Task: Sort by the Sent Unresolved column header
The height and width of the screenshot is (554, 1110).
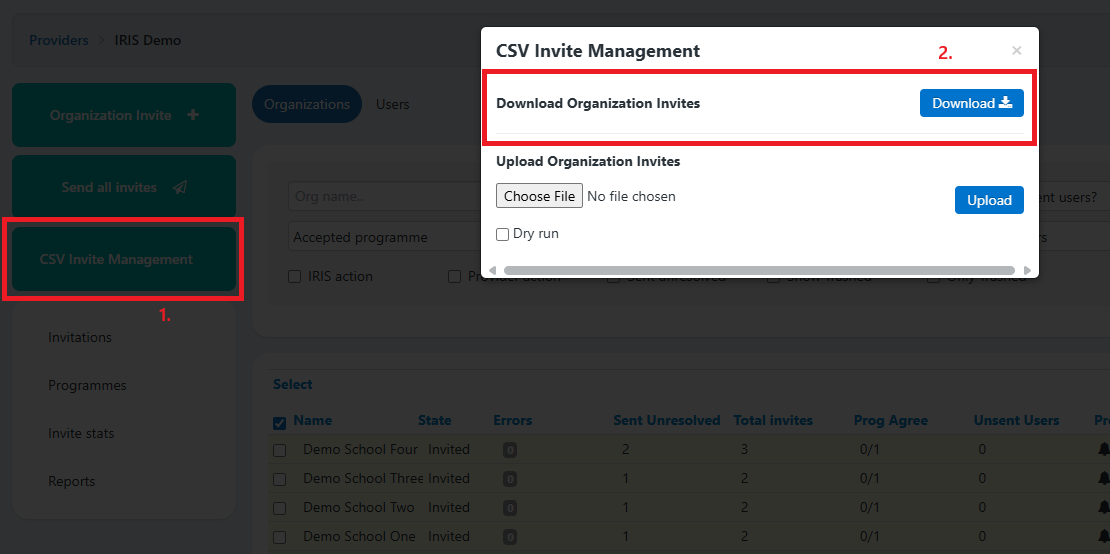Action: (667, 420)
